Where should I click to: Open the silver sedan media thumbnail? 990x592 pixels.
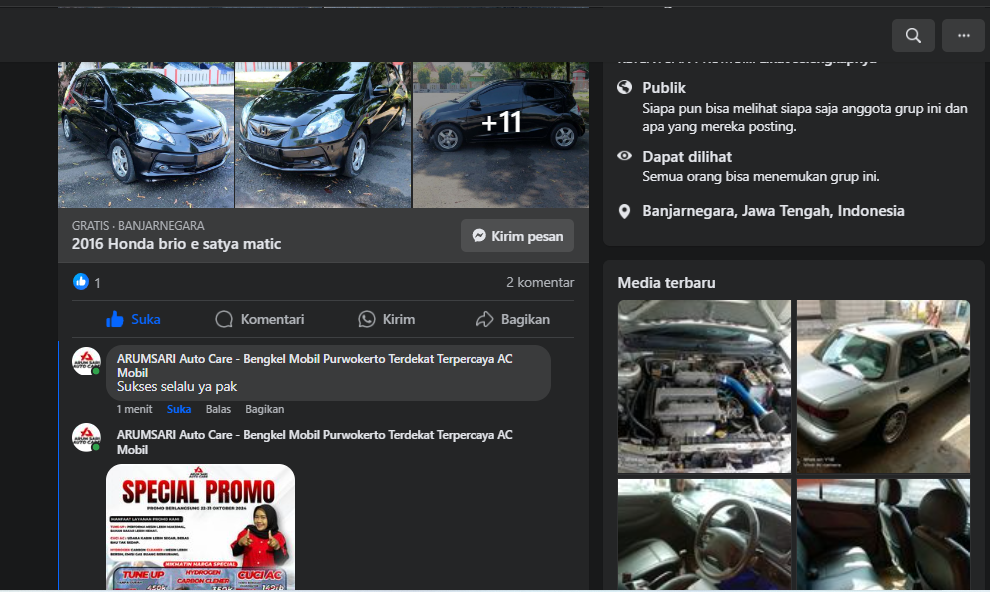click(883, 386)
